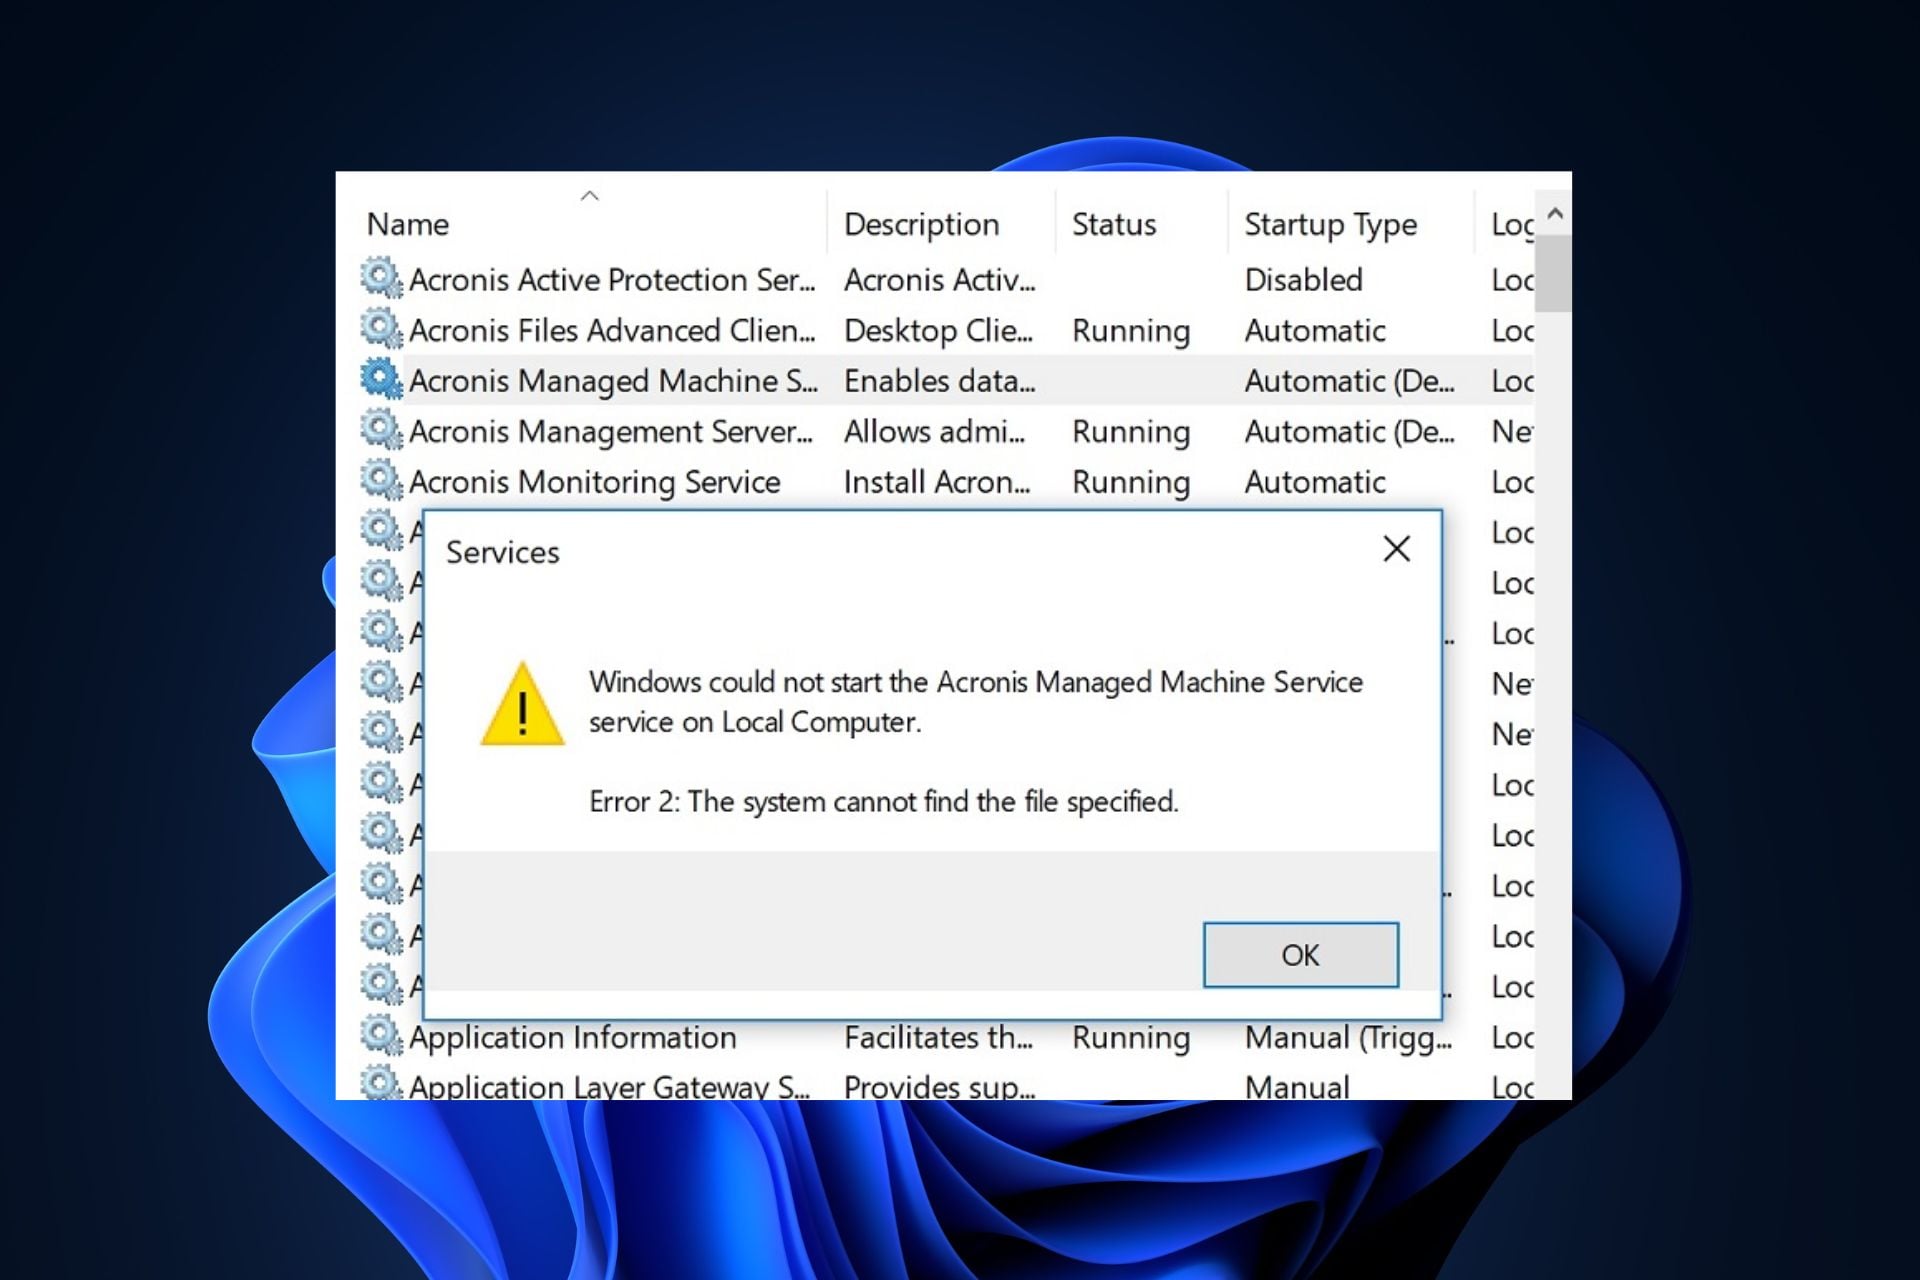Click gear icon of Application Information service
The image size is (1920, 1280).
[381, 1036]
